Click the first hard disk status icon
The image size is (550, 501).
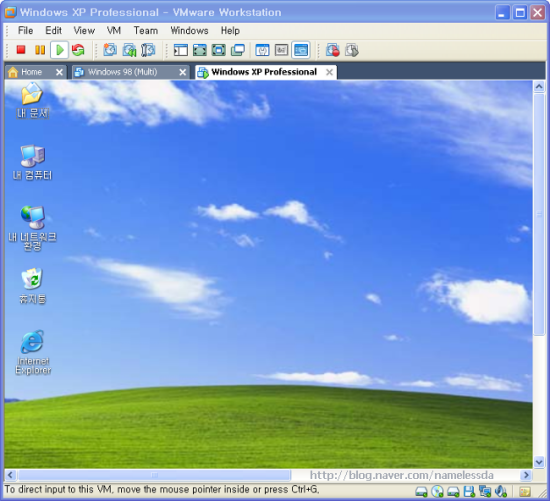pyautogui.click(x=421, y=492)
